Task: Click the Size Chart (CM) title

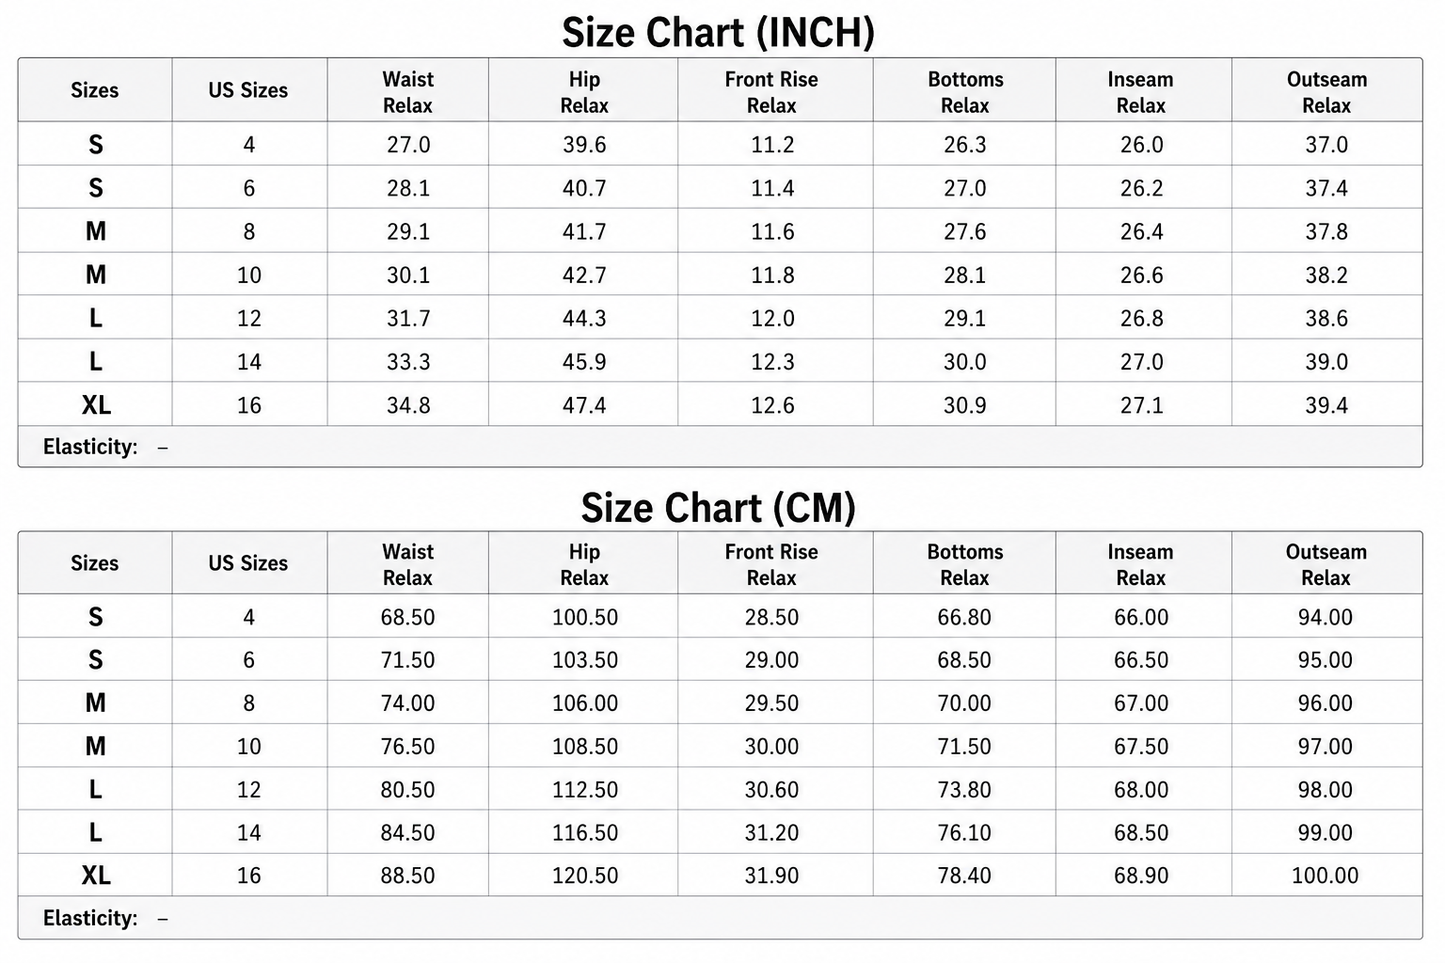Action: pos(718,508)
